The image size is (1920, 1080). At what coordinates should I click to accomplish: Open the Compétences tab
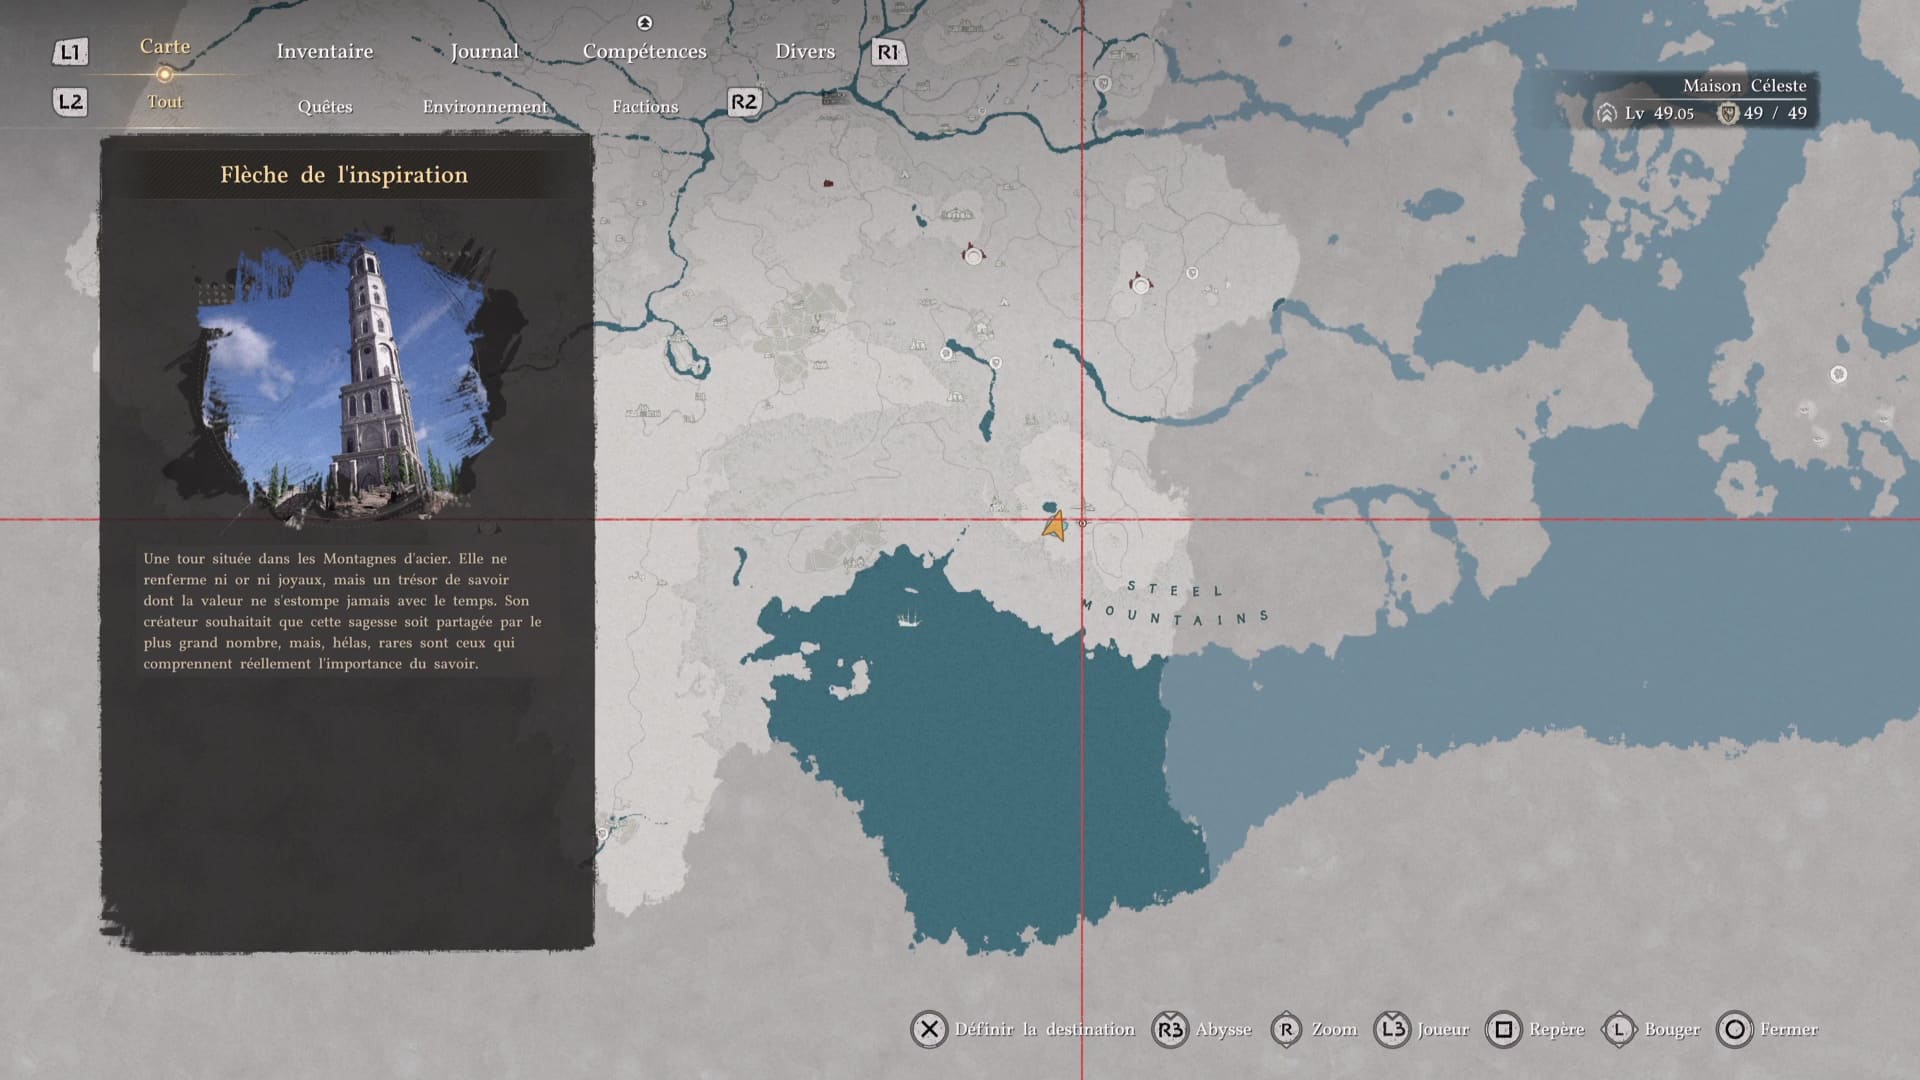[x=644, y=51]
